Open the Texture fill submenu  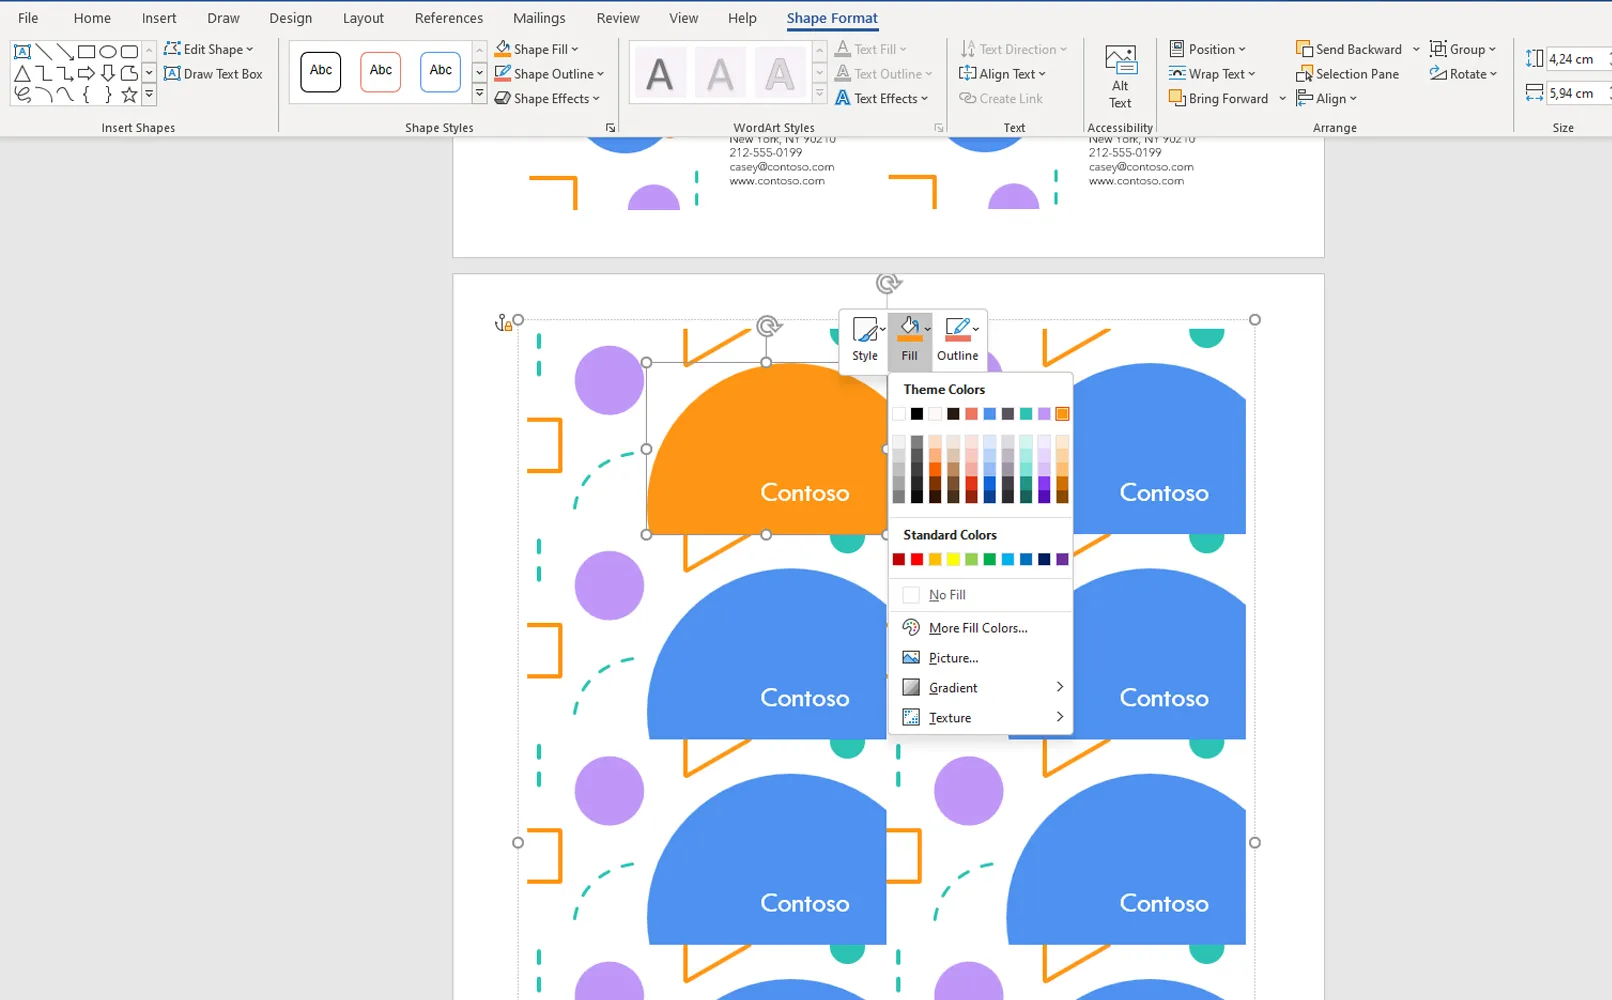980,718
